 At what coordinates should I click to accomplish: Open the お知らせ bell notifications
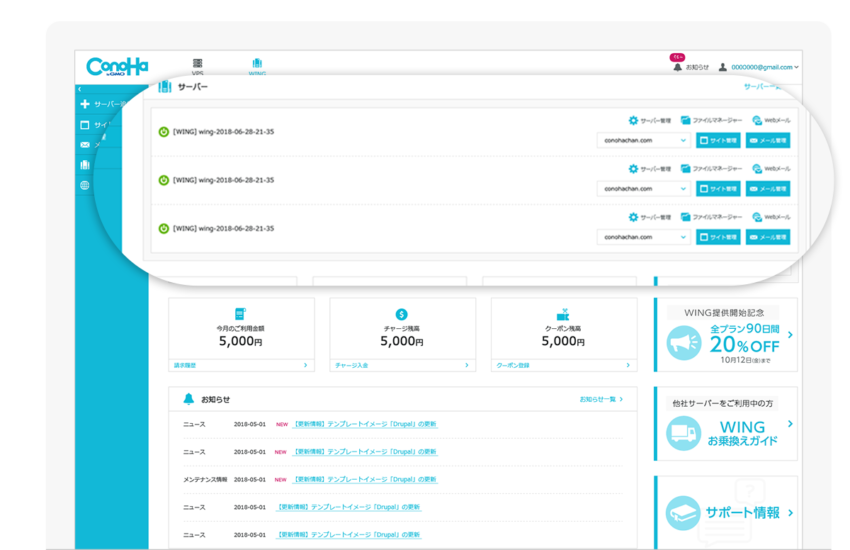coord(691,67)
